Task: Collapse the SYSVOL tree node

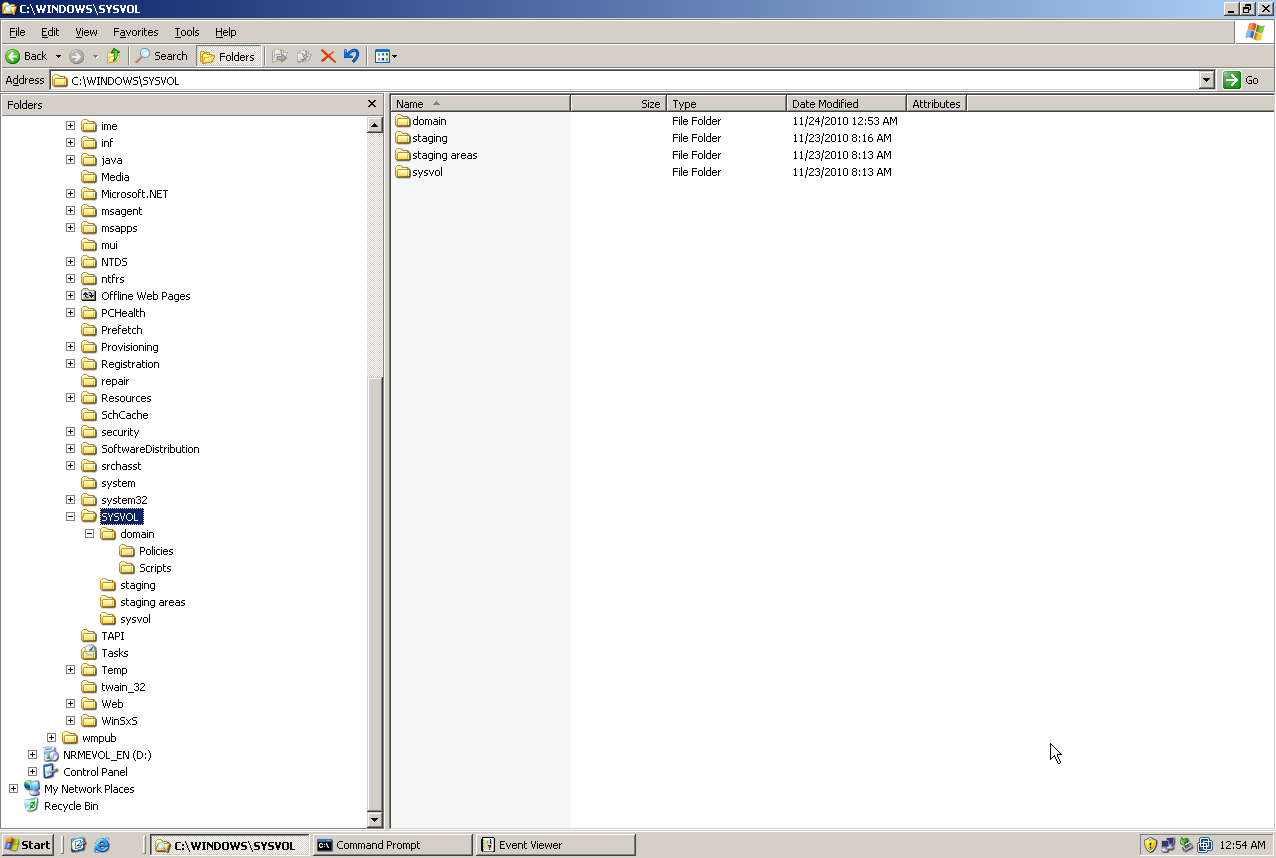Action: click(70, 517)
